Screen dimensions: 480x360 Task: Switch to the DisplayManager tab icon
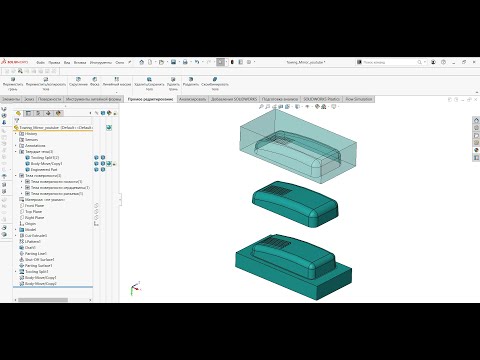pyautogui.click(x=58, y=113)
